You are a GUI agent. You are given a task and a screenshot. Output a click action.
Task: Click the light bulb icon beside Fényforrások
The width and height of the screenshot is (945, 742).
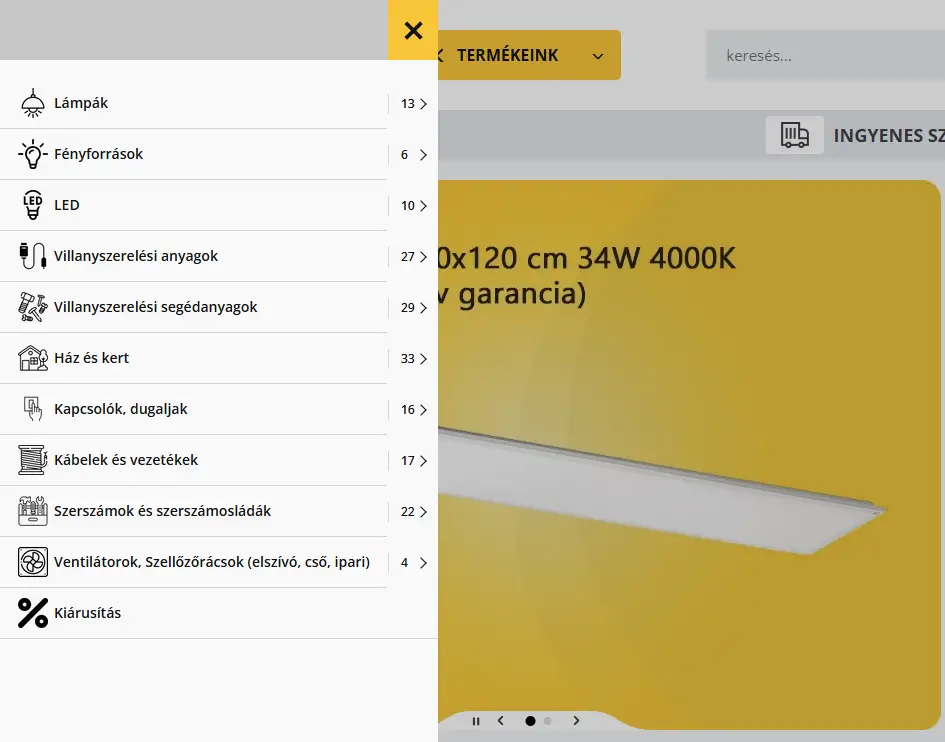(33, 154)
